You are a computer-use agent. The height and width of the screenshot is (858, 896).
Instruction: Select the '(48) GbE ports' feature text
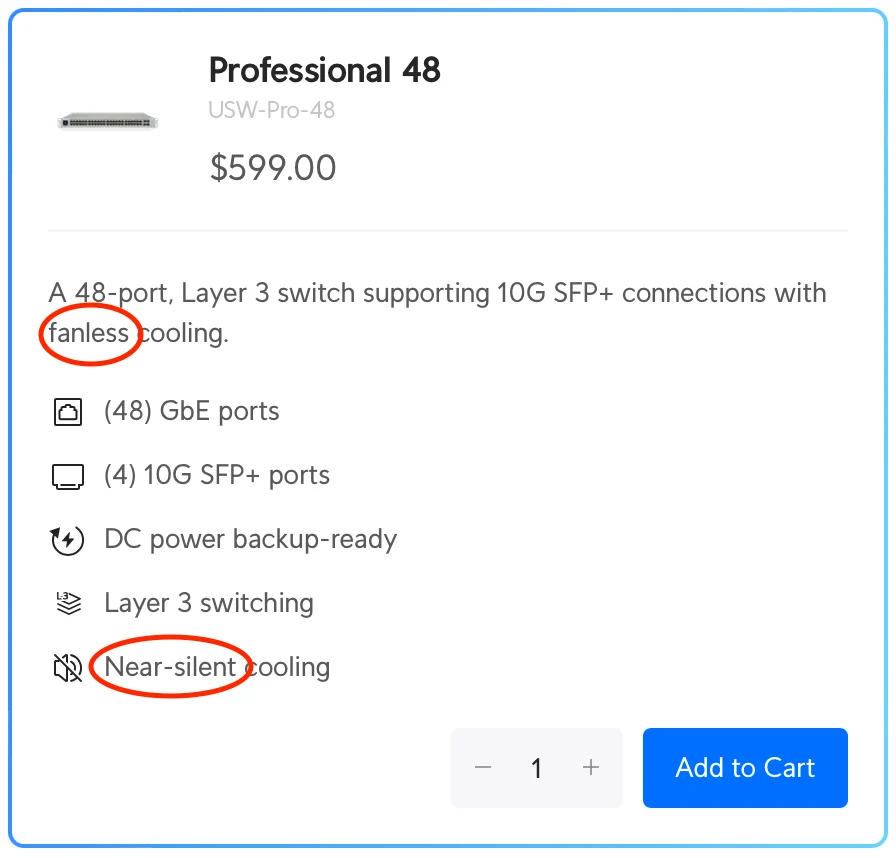(x=191, y=411)
